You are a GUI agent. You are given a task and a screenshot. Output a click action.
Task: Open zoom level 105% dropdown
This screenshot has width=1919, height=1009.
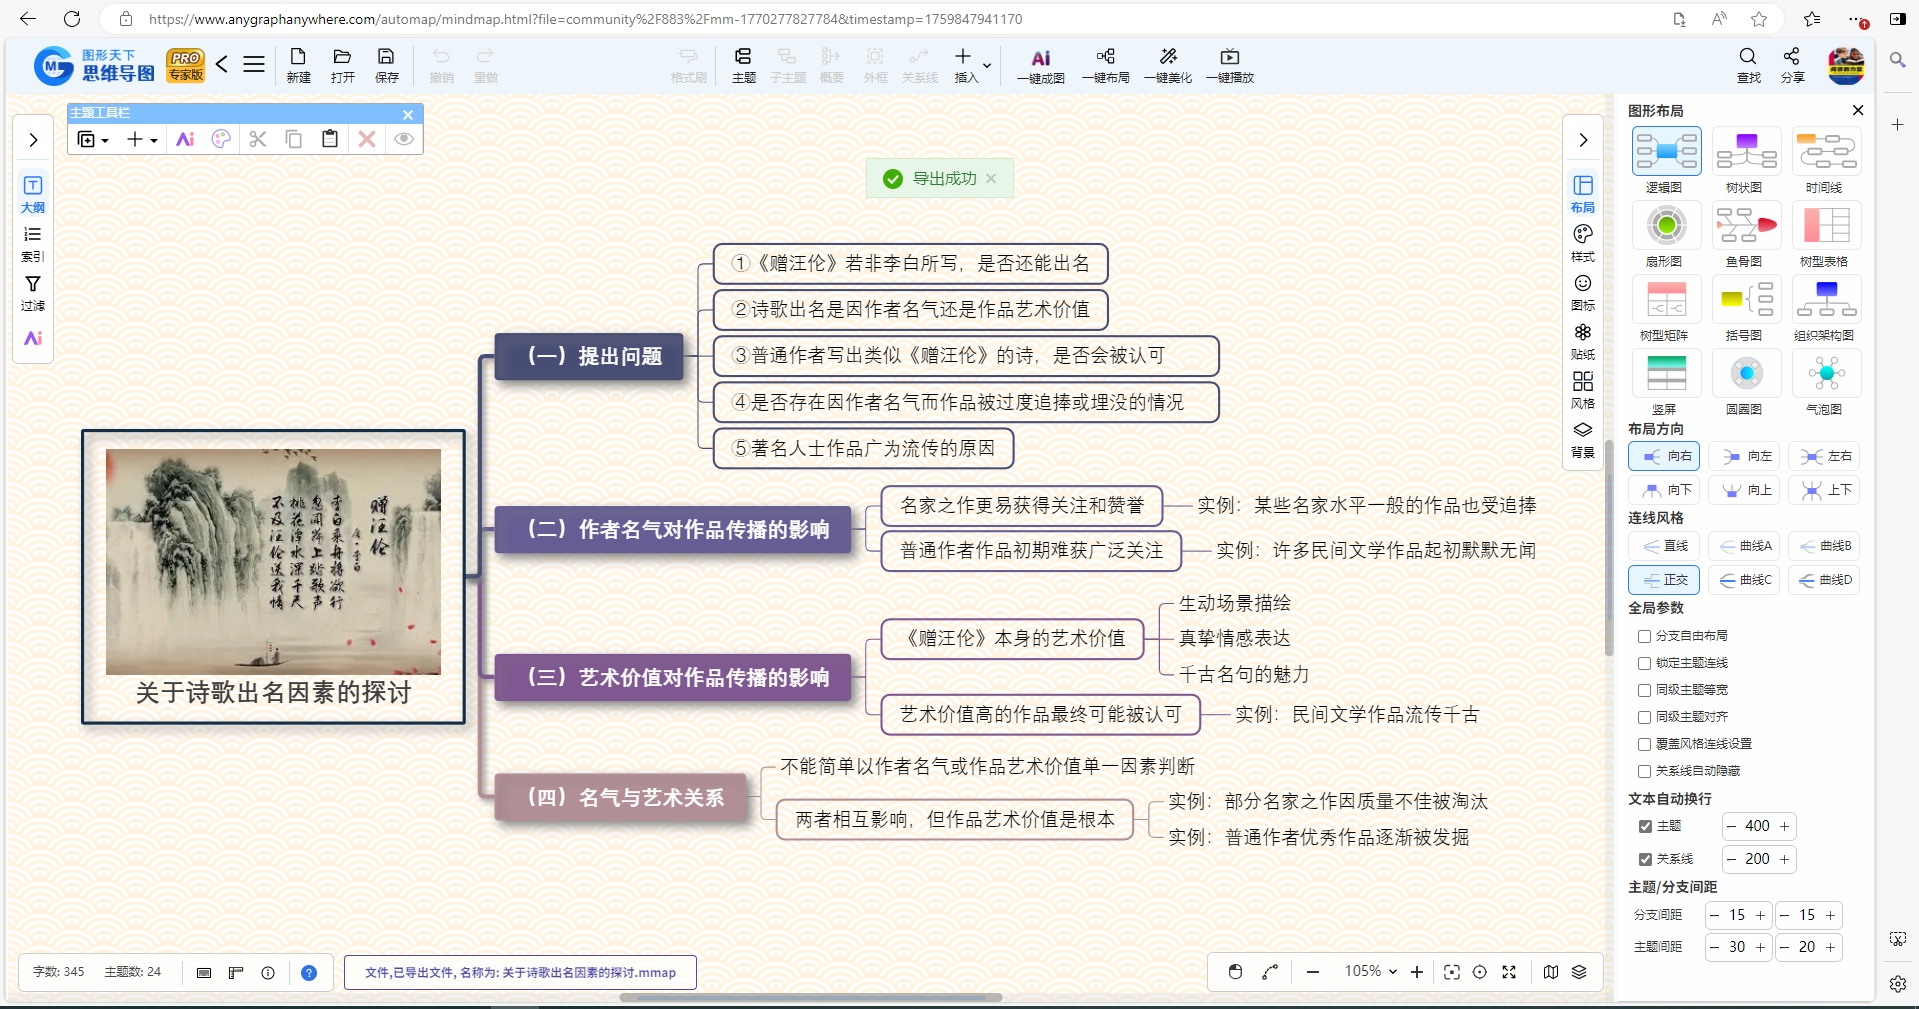pyautogui.click(x=1370, y=971)
